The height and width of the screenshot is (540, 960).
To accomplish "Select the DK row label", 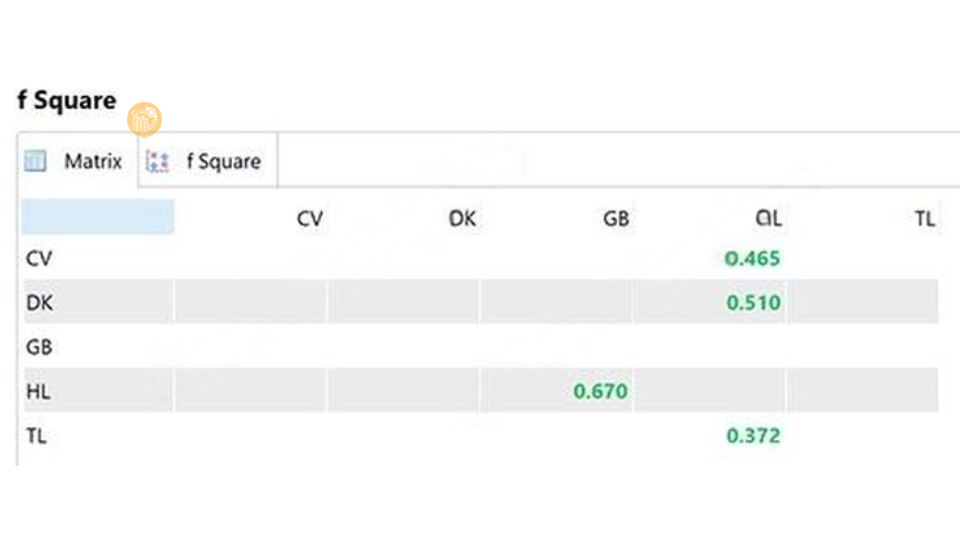I will [x=39, y=302].
